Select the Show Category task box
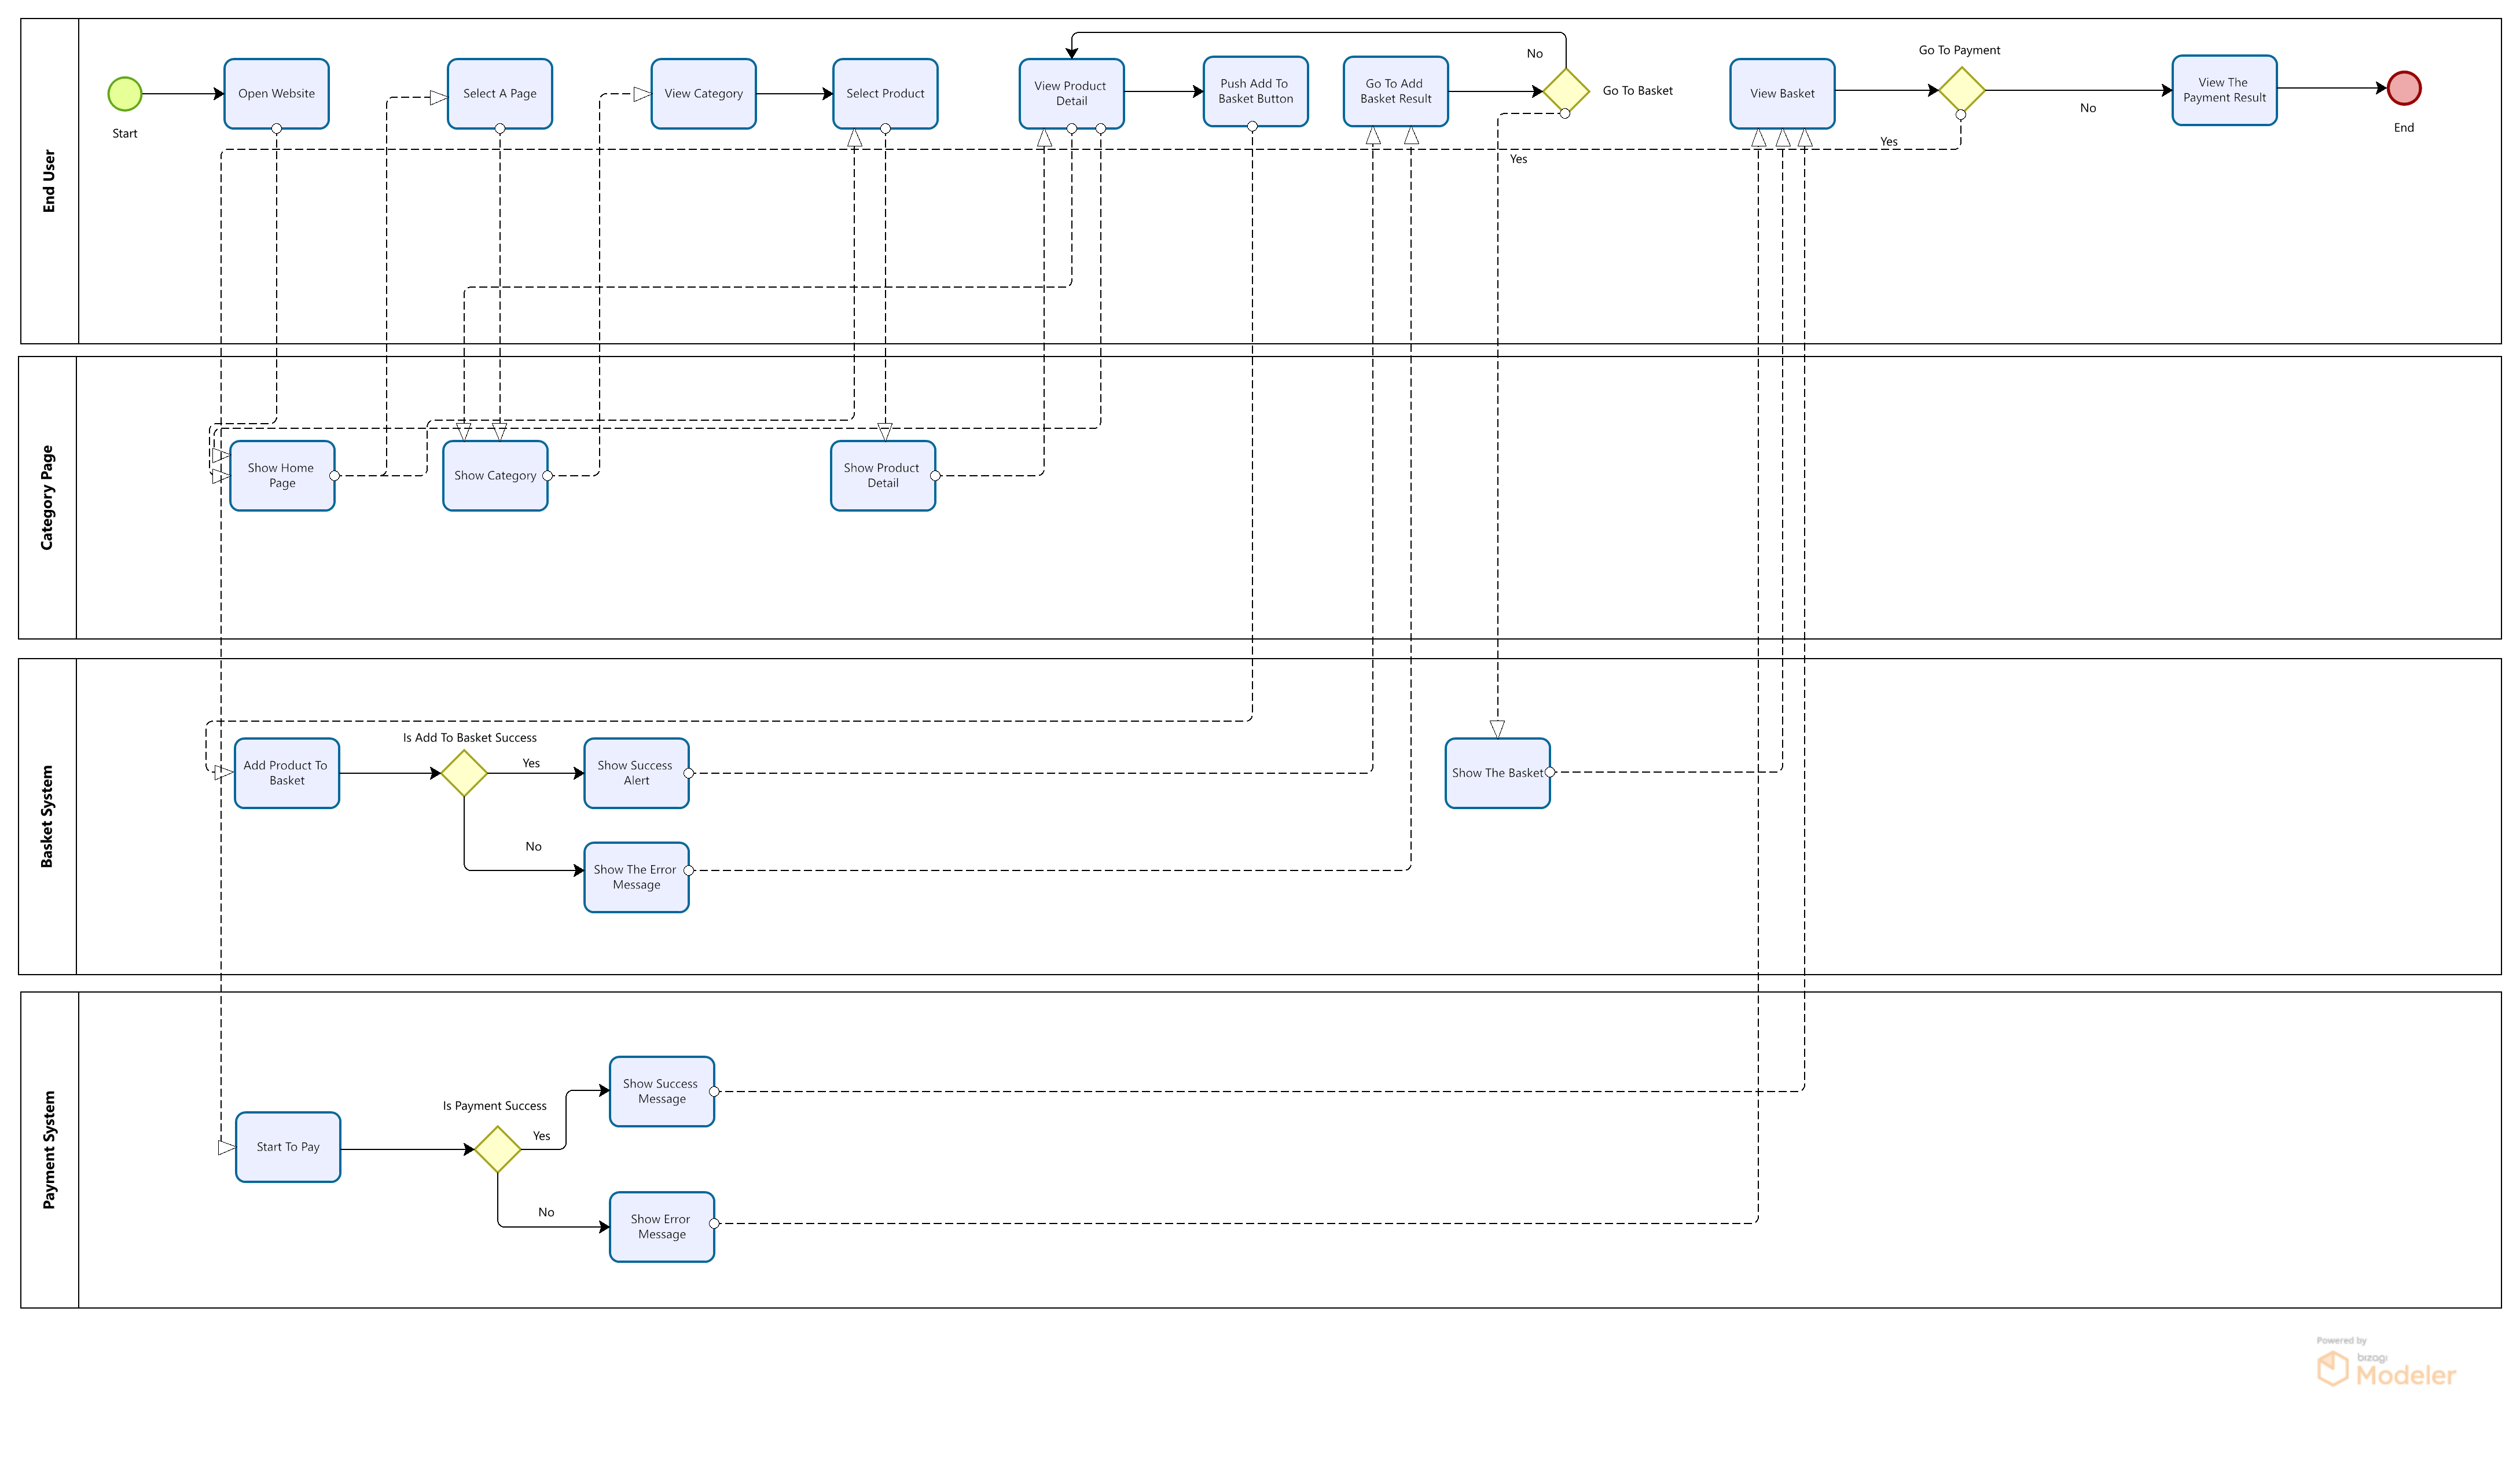Screen dimensions: 2520x1477 click(495, 476)
